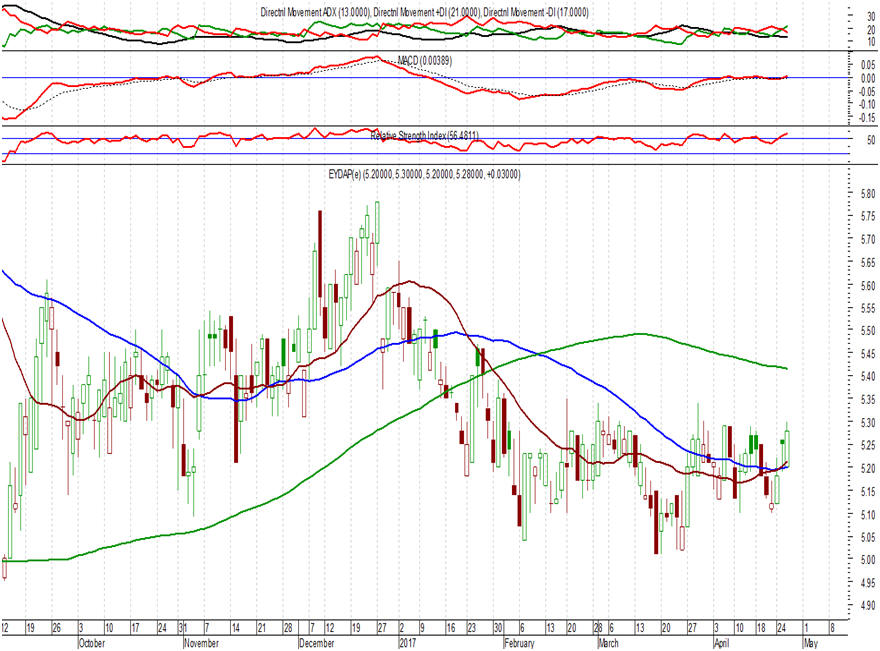Select the 17 date tick label

point(135,627)
